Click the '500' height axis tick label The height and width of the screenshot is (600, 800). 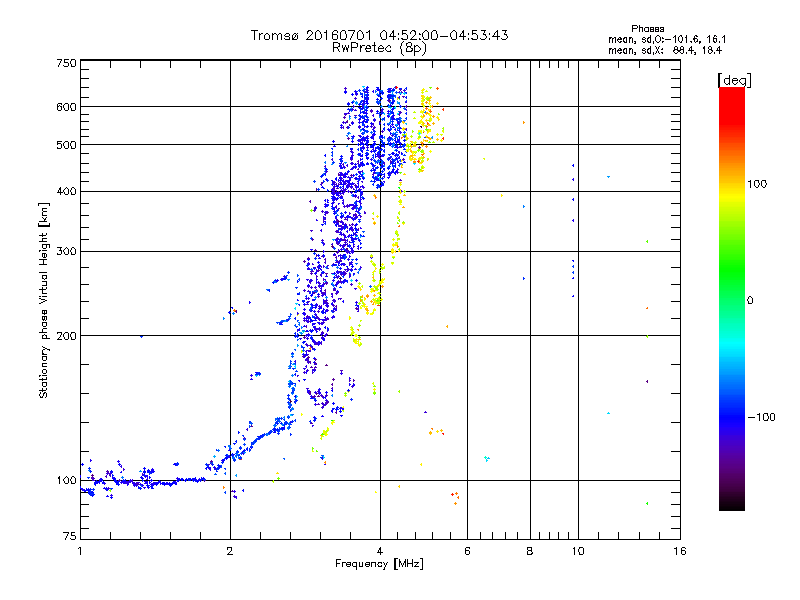(x=66, y=145)
